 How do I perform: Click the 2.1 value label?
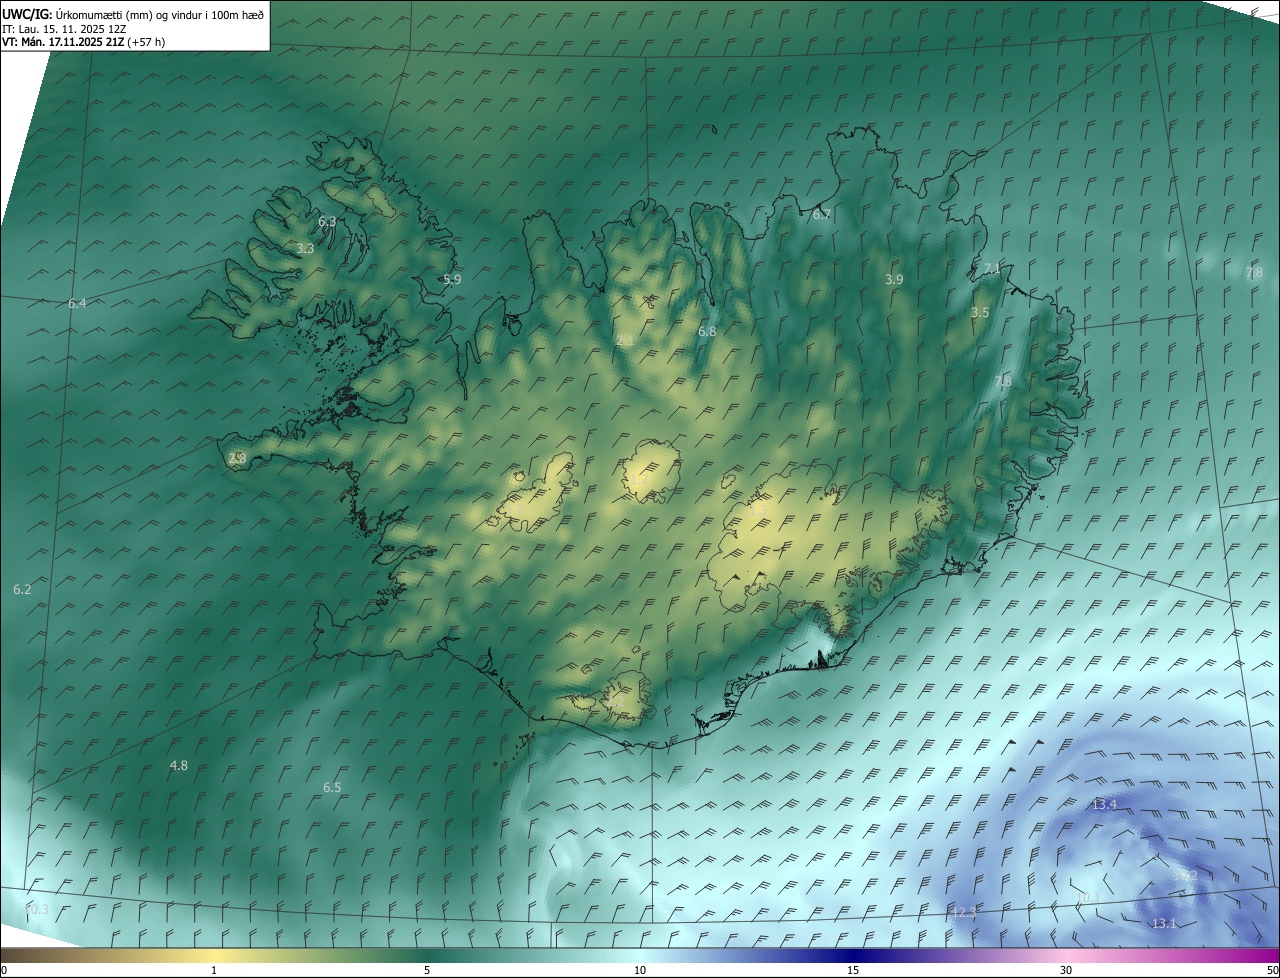click(625, 341)
